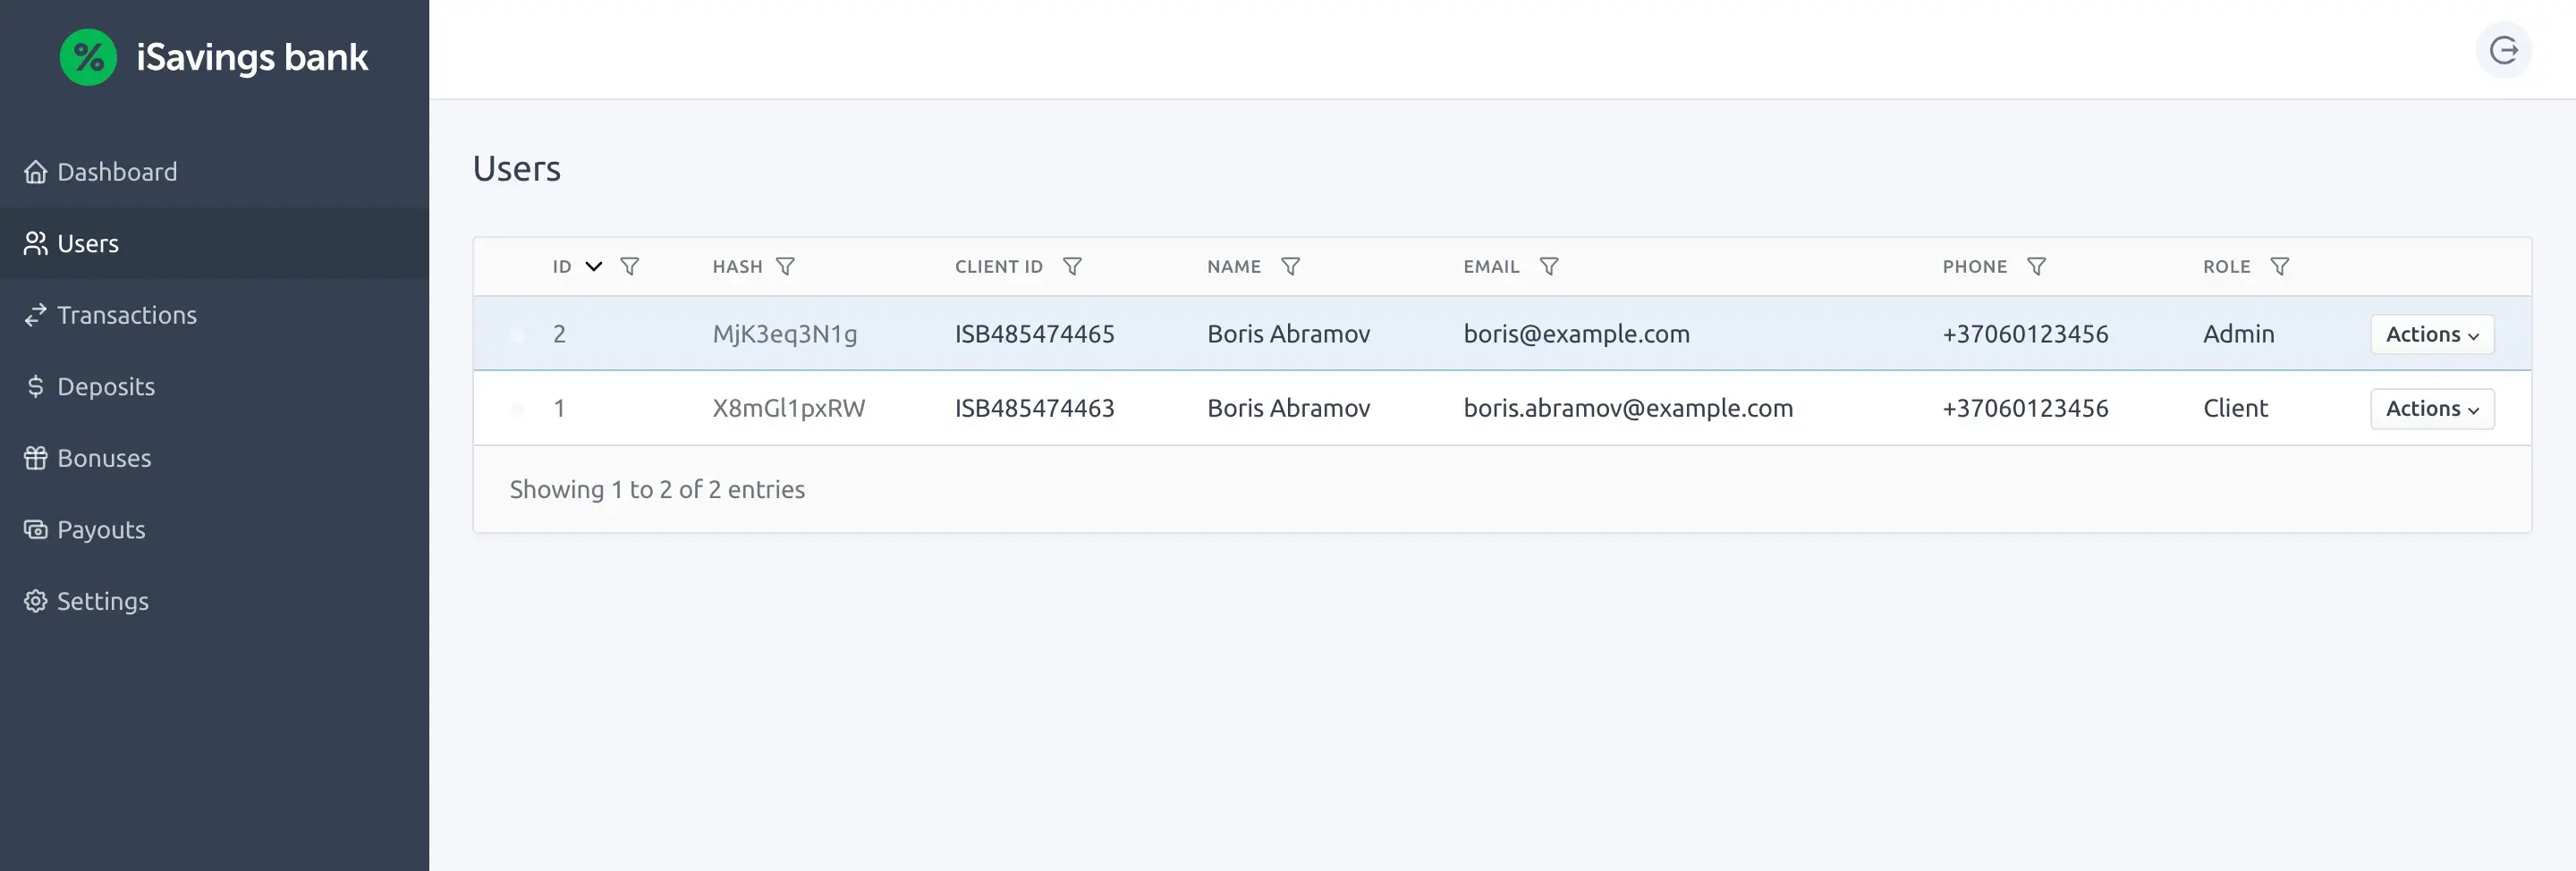Viewport: 2576px width, 871px height.
Task: Click the gift icon beside Bonuses
Action: click(x=36, y=458)
